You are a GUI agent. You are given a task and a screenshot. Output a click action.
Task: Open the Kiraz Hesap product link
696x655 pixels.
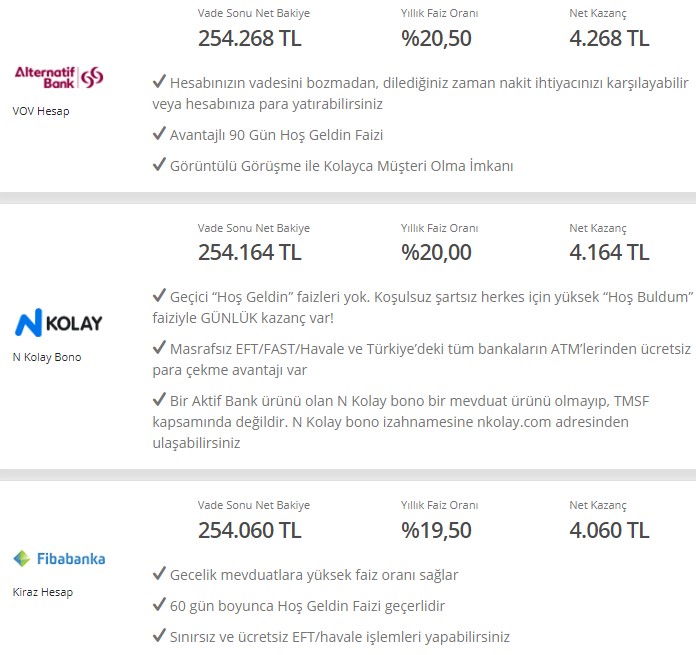tap(43, 592)
